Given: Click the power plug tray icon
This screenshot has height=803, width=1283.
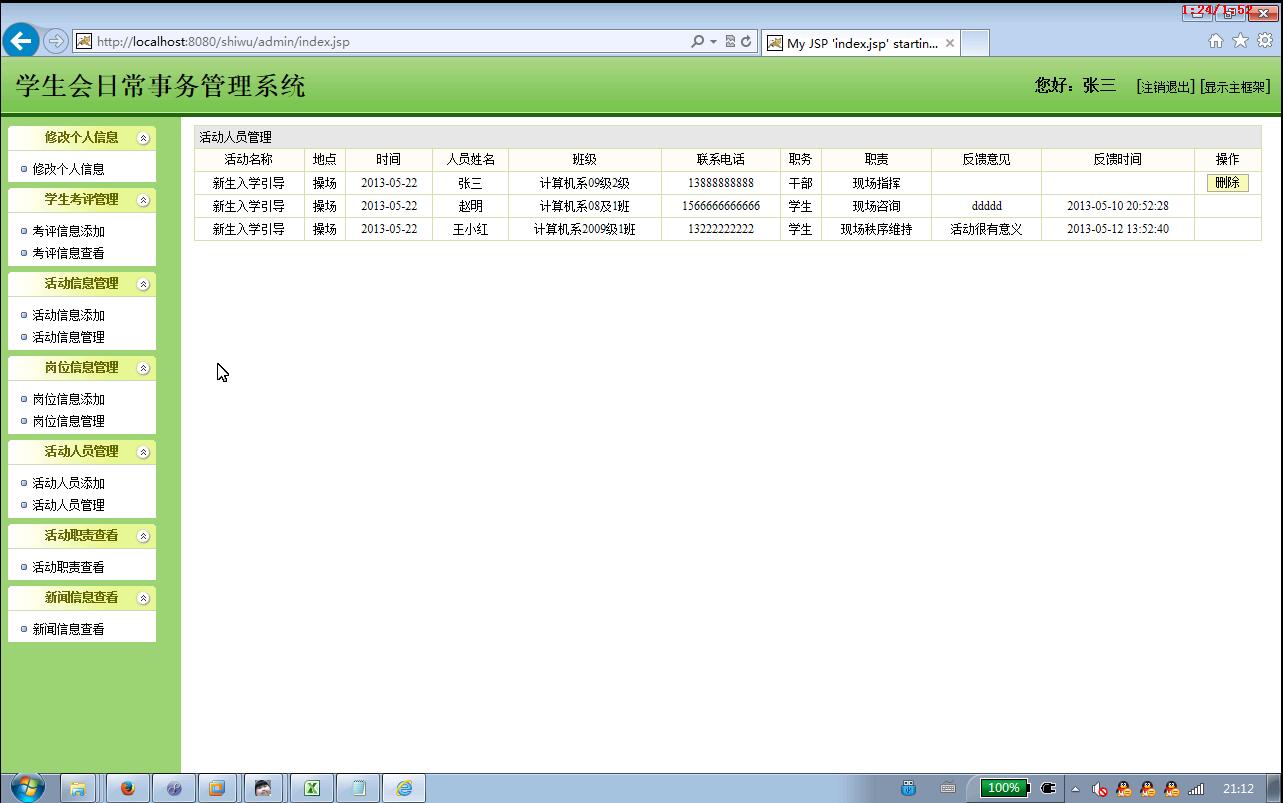Looking at the screenshot, I should [1048, 788].
